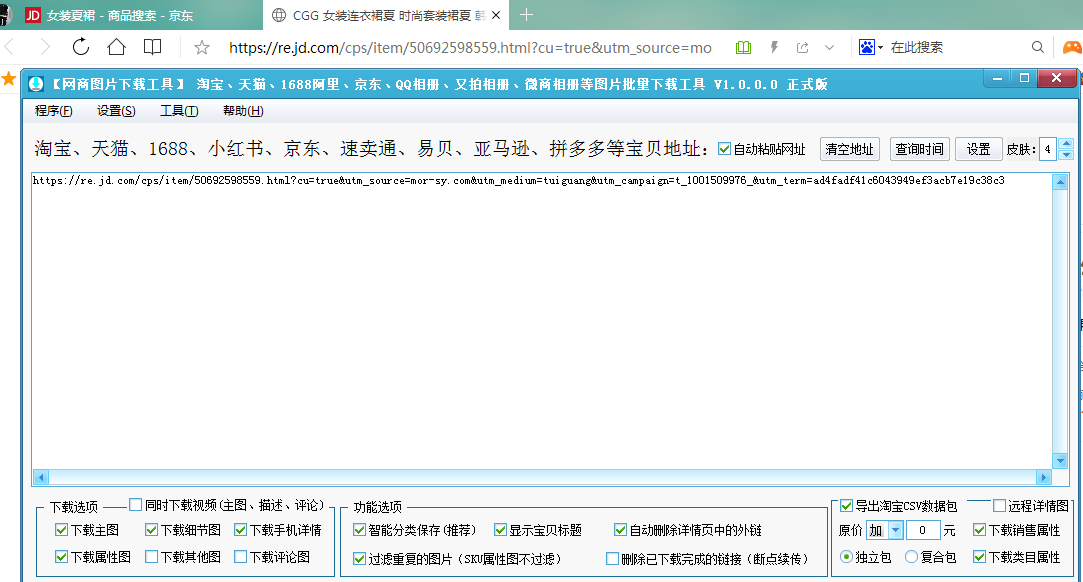Image resolution: width=1083 pixels, height=582 pixels.
Task: Click the 设置 button beside 查询时间
Action: tap(978, 149)
